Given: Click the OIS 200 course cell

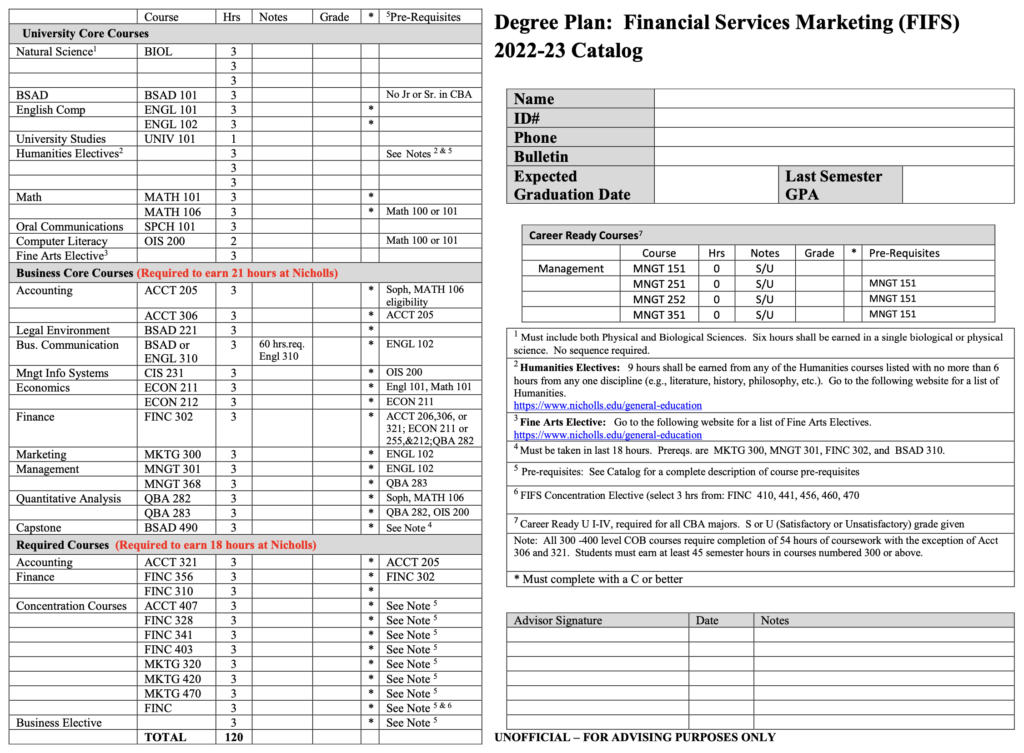Looking at the screenshot, I should [x=176, y=241].
